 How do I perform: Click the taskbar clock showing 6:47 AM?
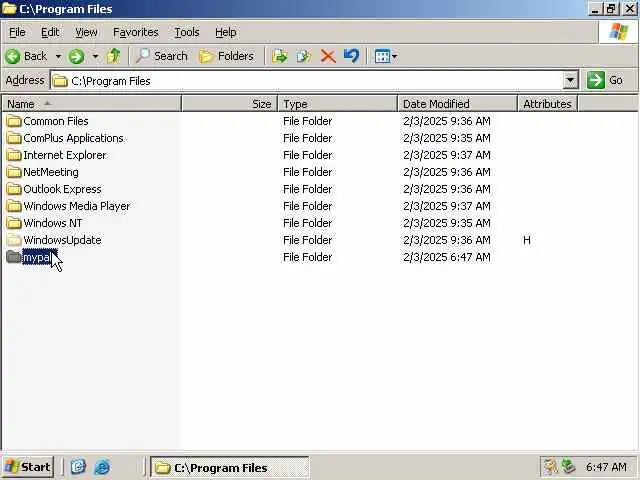[606, 467]
